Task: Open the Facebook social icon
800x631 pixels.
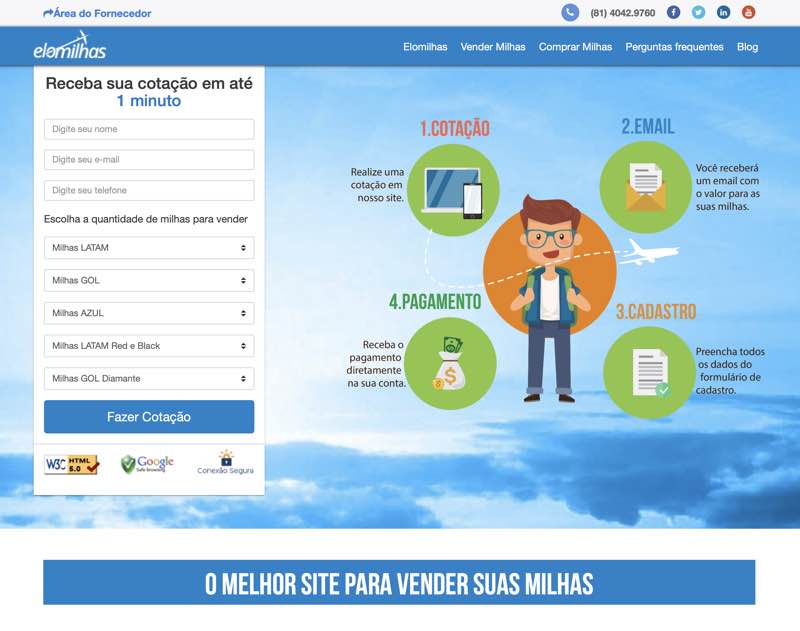Action: (x=673, y=12)
